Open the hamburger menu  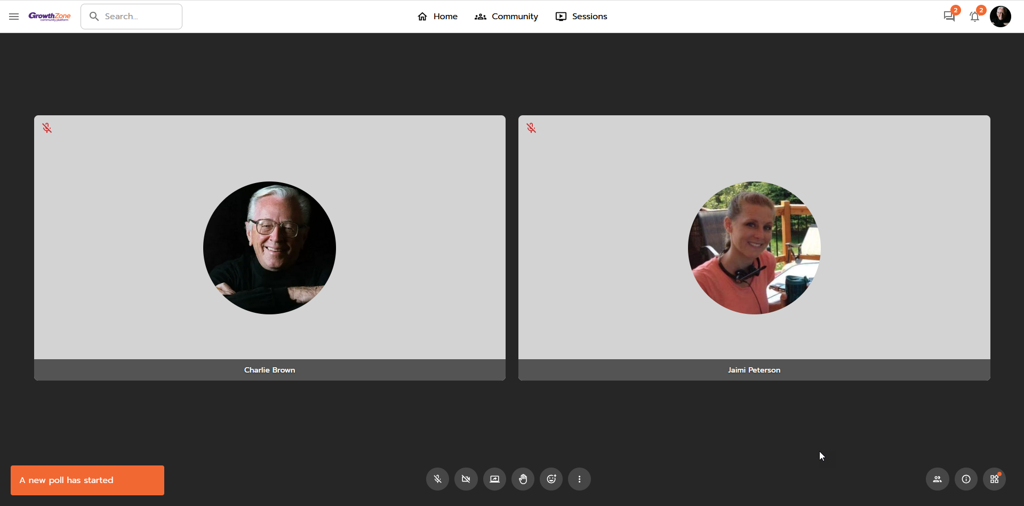[x=14, y=17]
